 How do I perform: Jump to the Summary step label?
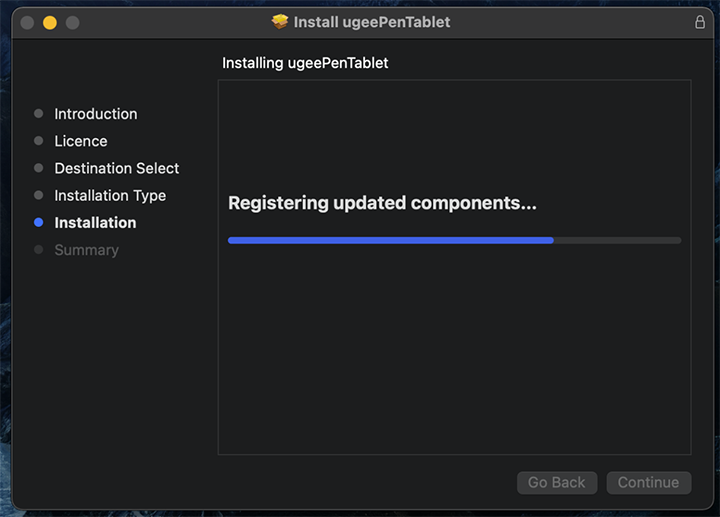(x=86, y=250)
